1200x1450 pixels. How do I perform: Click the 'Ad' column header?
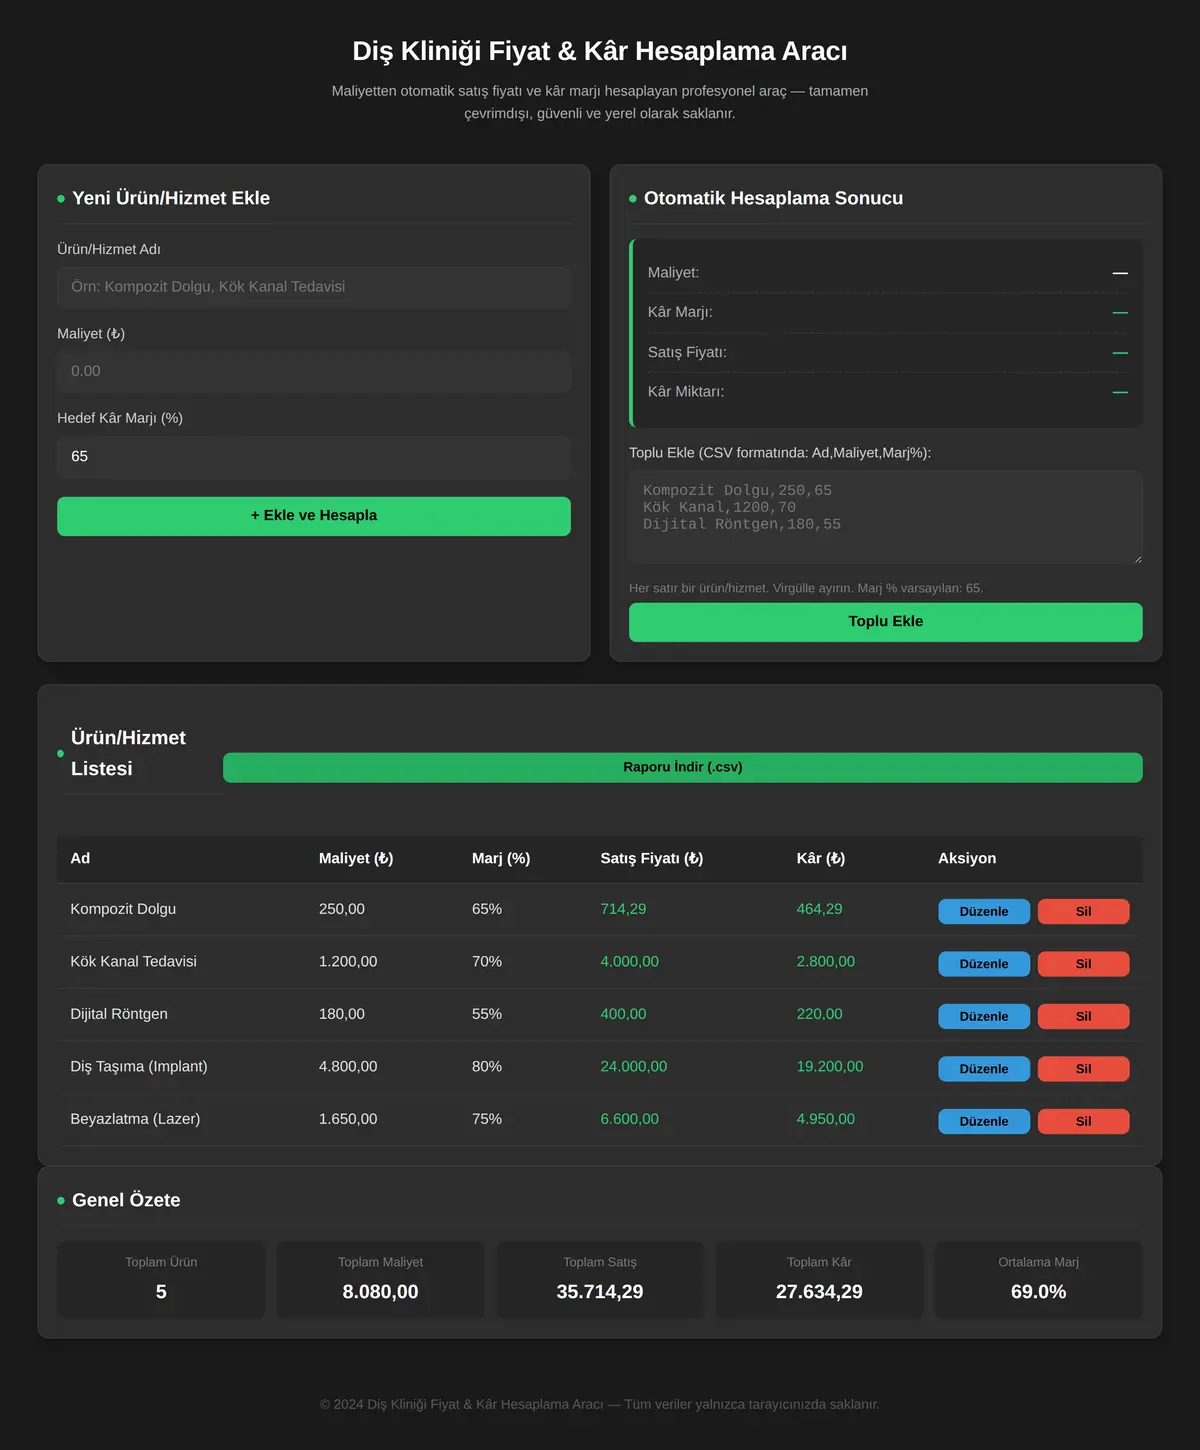[80, 859]
